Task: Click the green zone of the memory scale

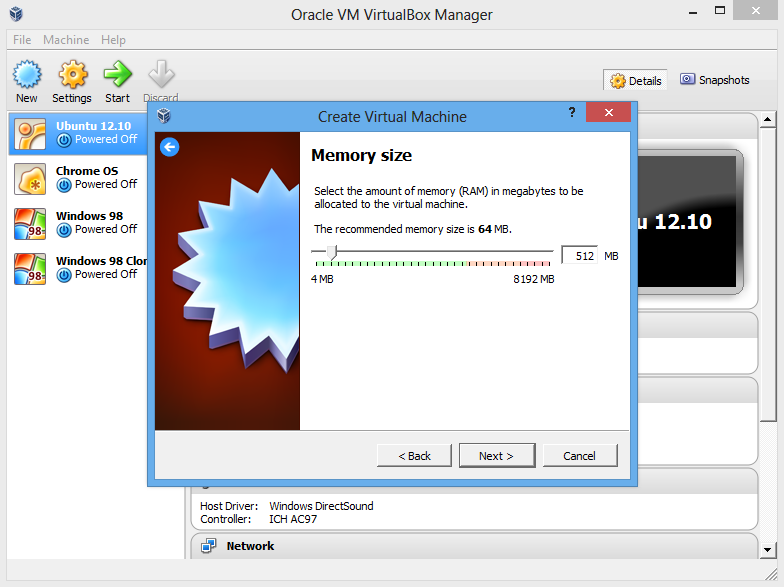Action: [390, 264]
